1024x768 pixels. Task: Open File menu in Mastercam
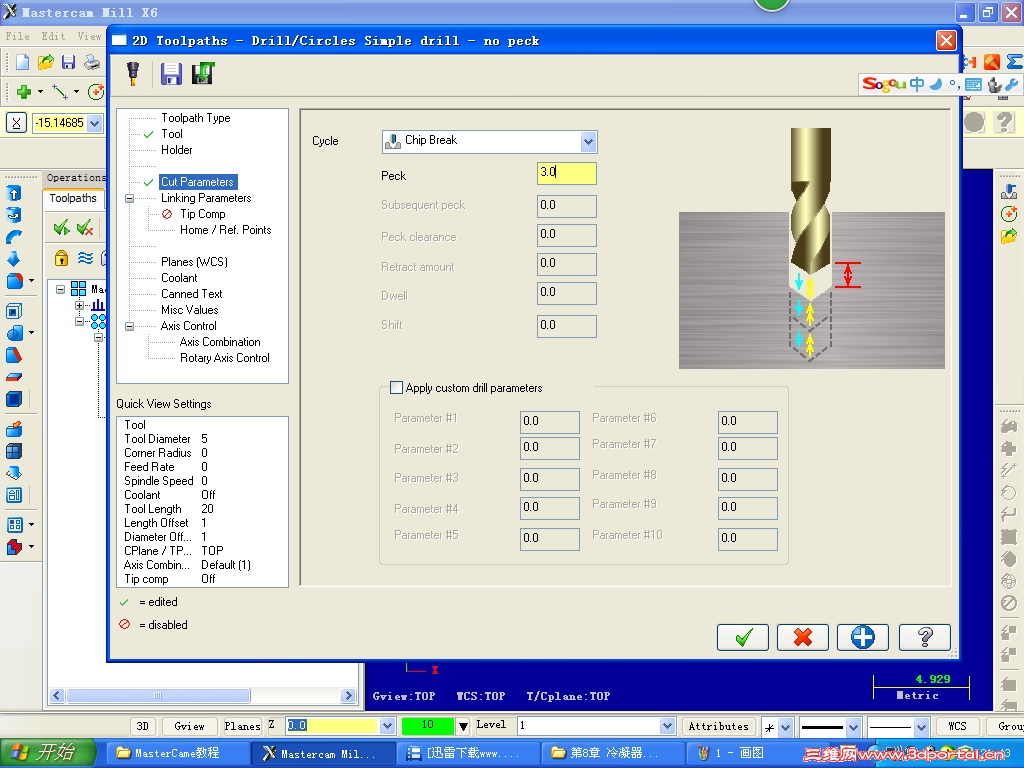click(18, 36)
